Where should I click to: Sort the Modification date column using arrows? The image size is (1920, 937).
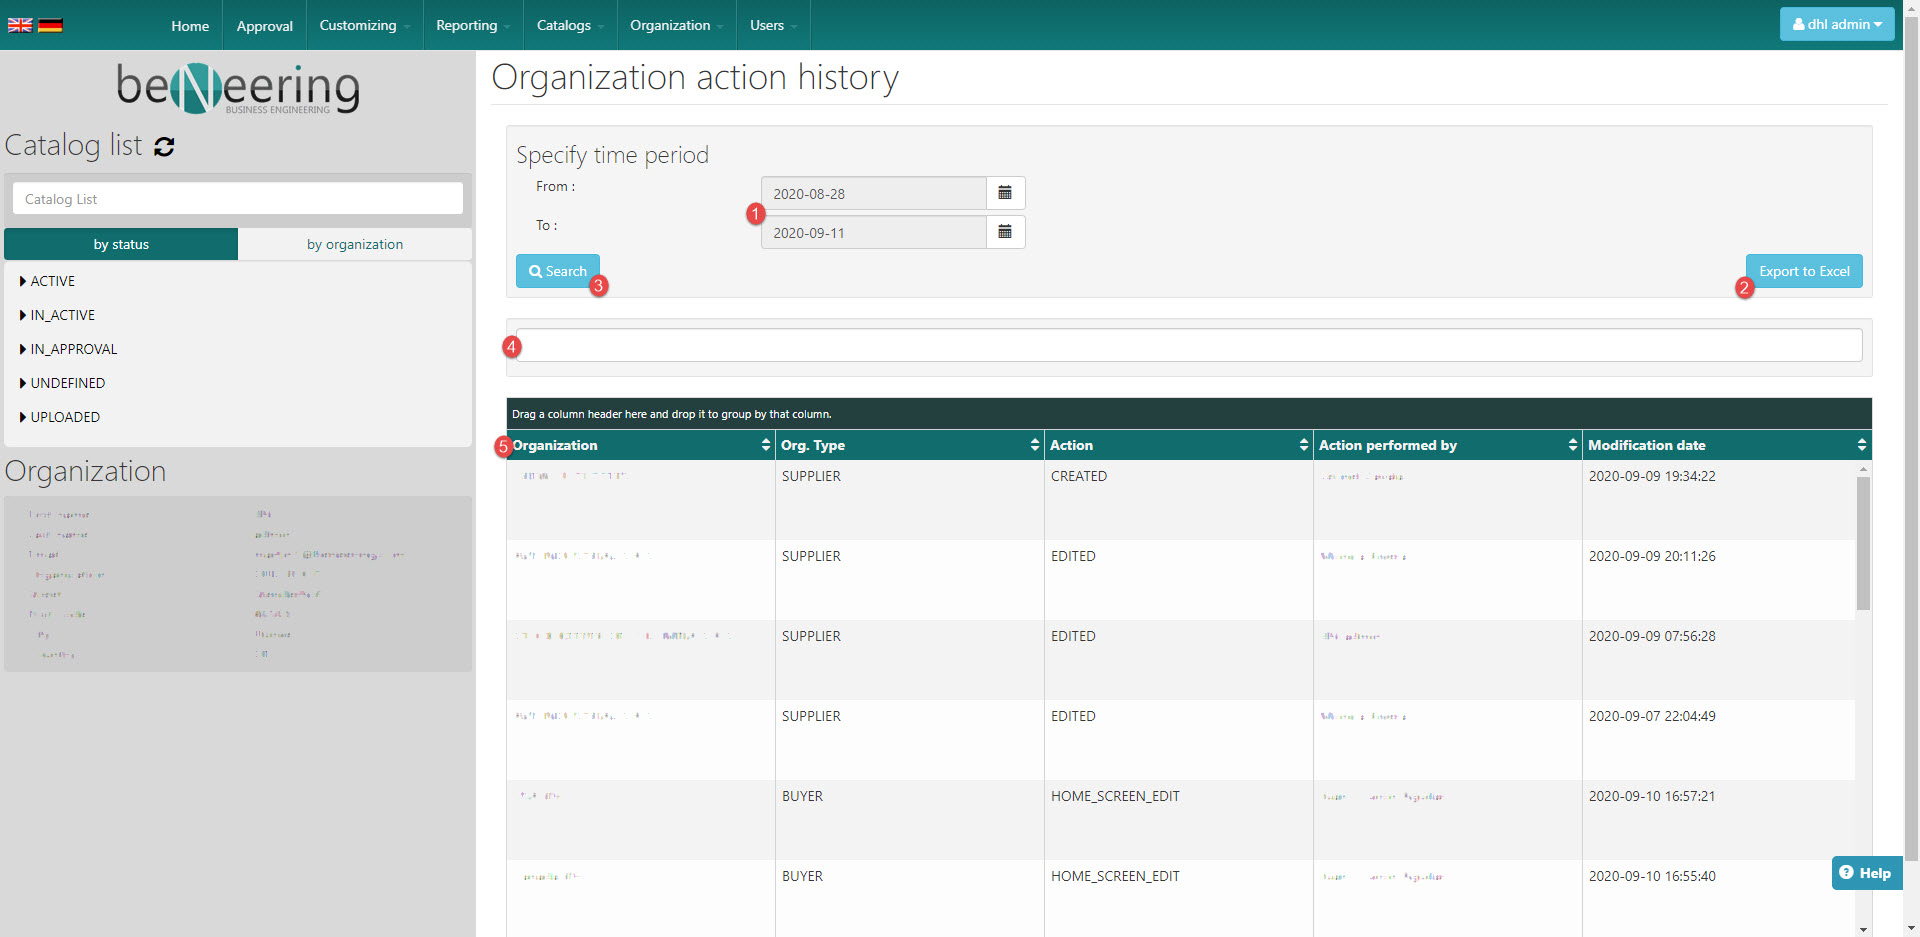pyautogui.click(x=1861, y=445)
